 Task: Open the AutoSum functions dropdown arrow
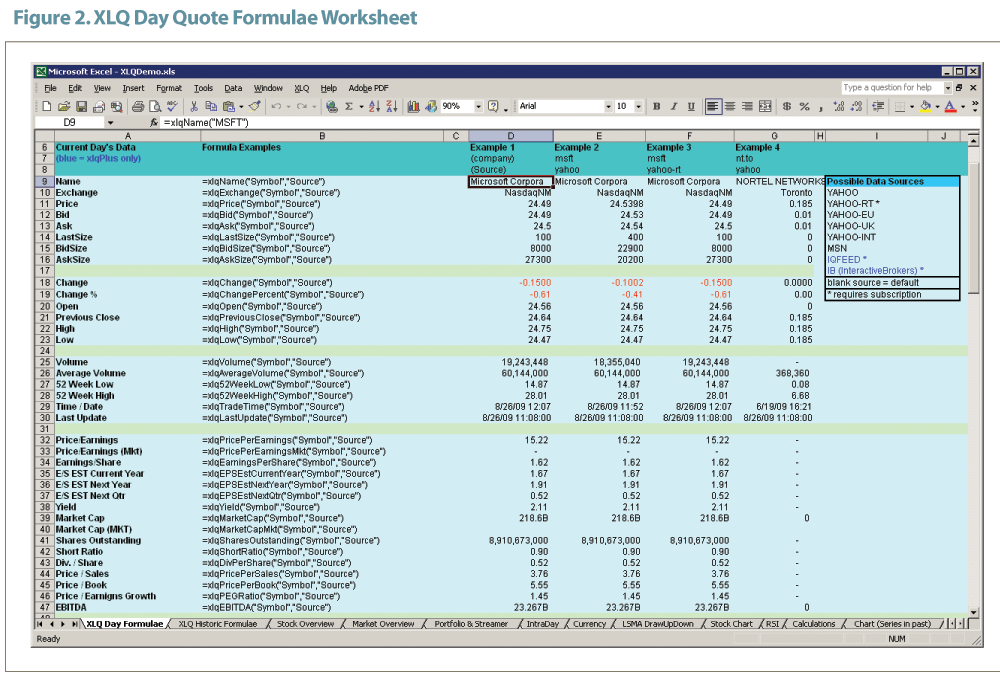point(361,107)
